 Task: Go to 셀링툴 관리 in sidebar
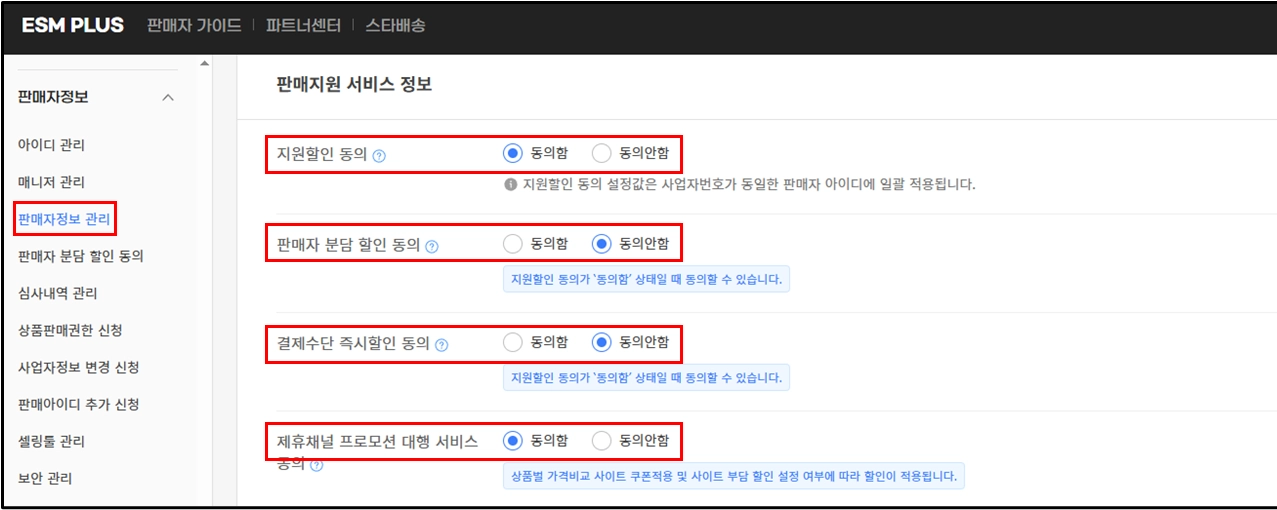51,441
